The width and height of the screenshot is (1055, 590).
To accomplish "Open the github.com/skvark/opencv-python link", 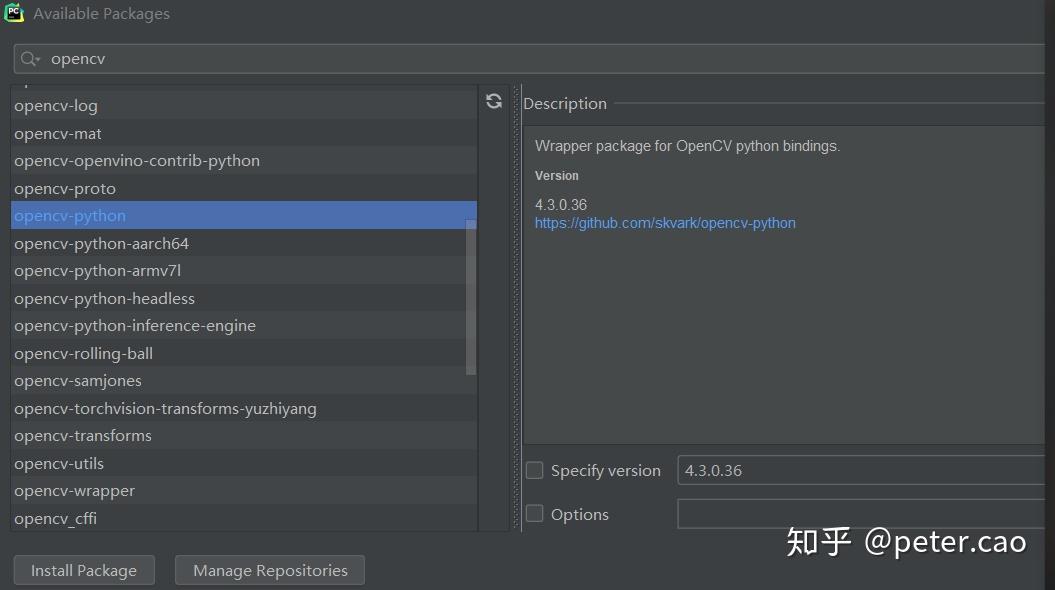I will (665, 223).
